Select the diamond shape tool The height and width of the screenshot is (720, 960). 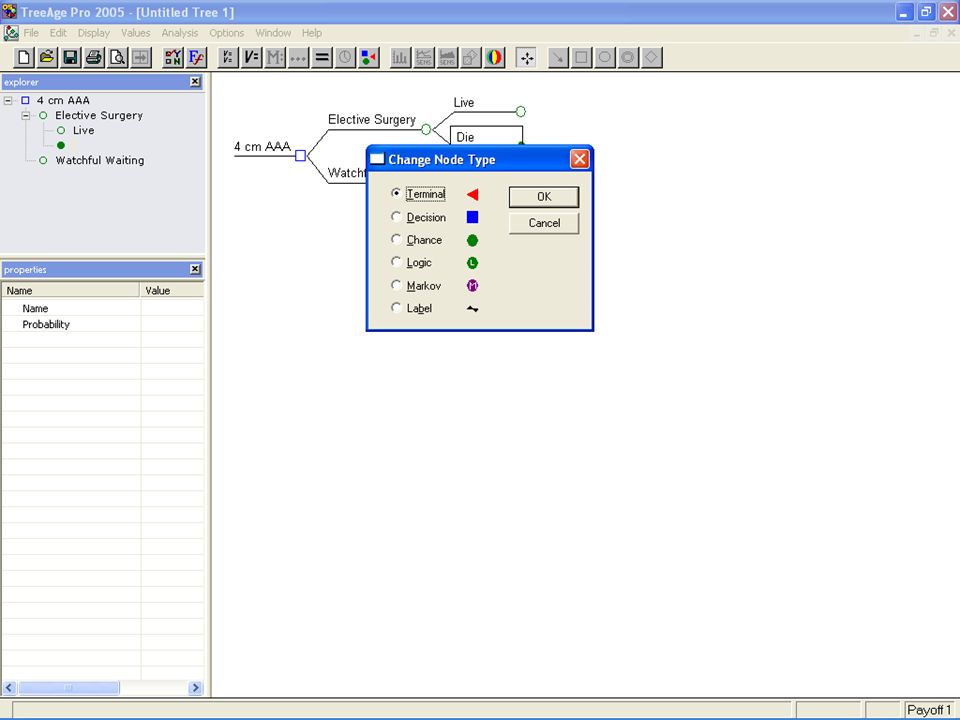651,58
